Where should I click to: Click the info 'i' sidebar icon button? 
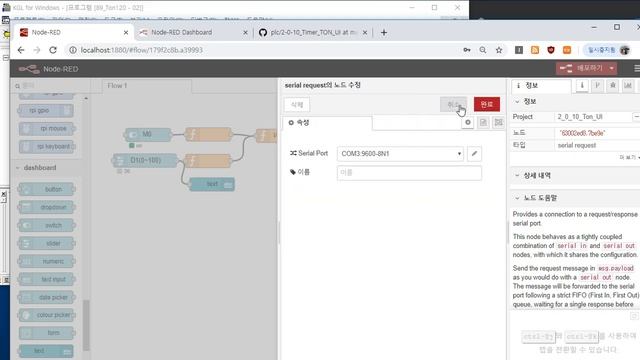tap(582, 85)
